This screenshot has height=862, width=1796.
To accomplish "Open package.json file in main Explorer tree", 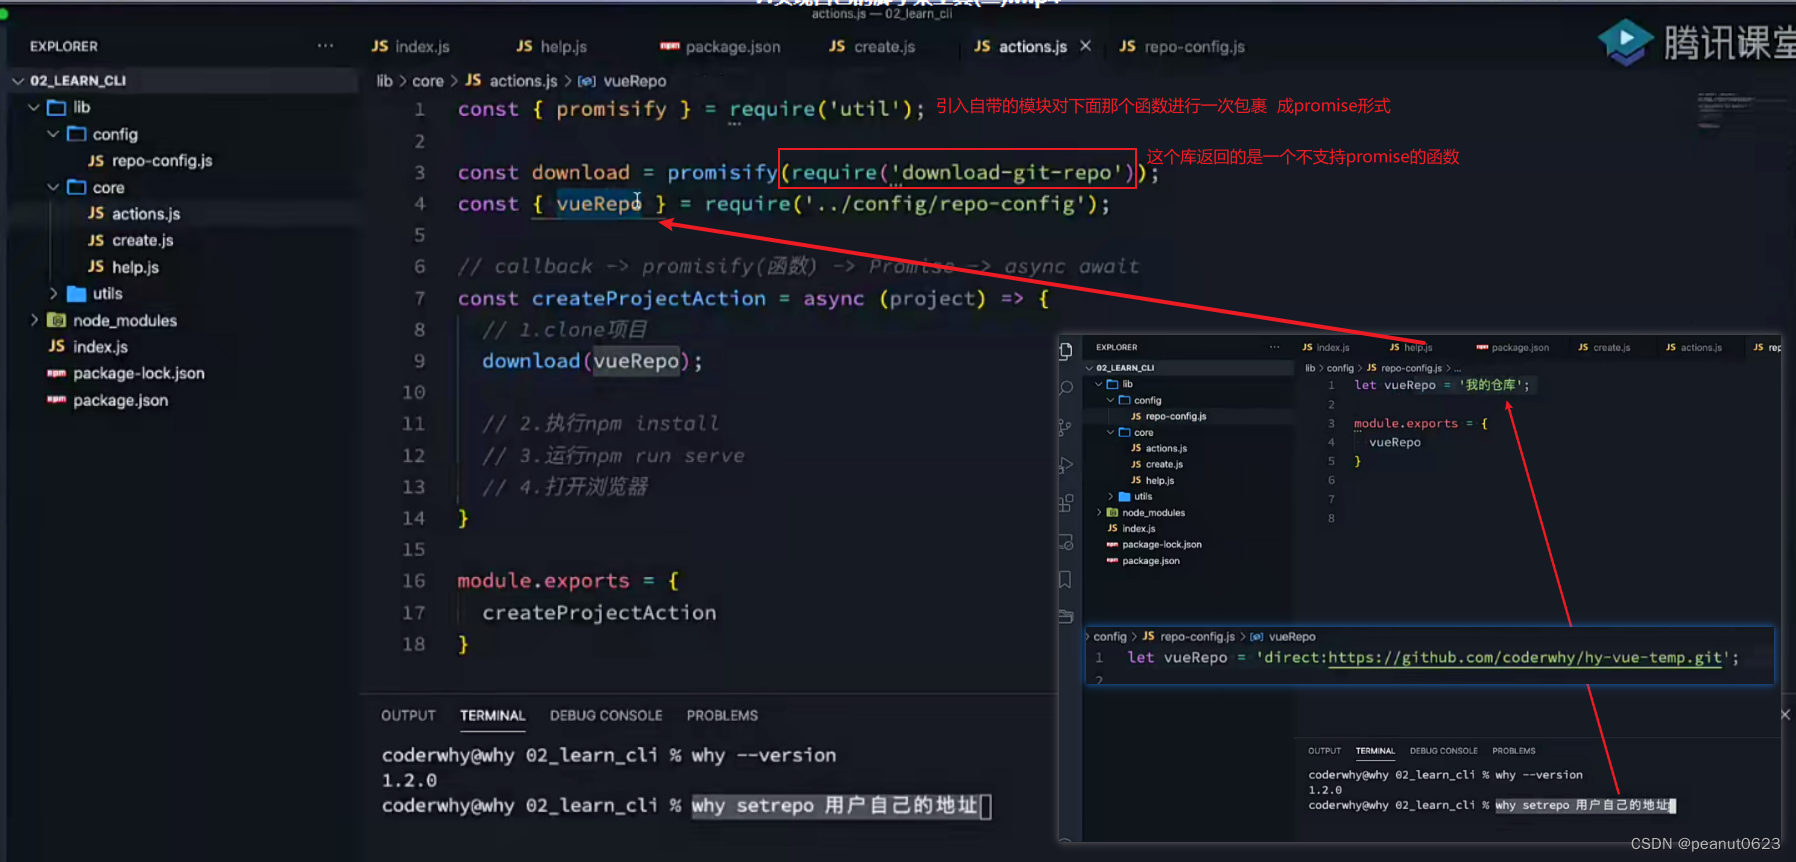I will tap(120, 400).
